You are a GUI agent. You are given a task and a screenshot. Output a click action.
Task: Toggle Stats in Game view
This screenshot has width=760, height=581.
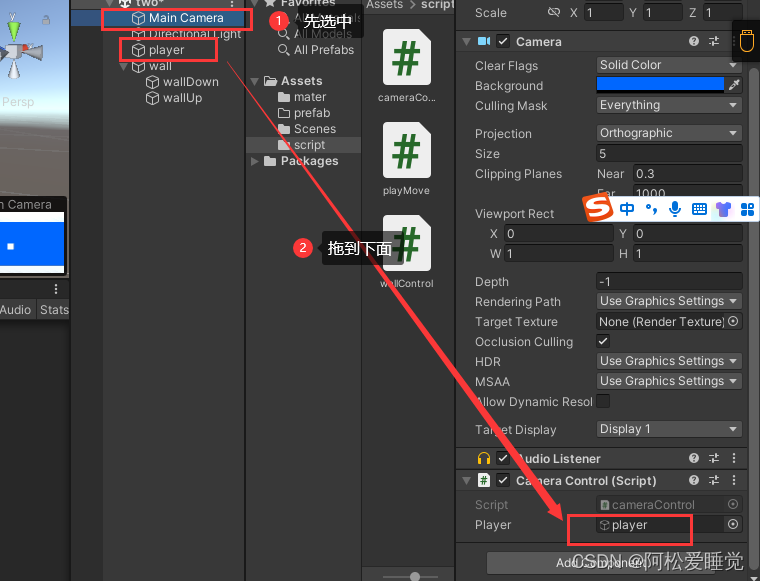coord(54,310)
